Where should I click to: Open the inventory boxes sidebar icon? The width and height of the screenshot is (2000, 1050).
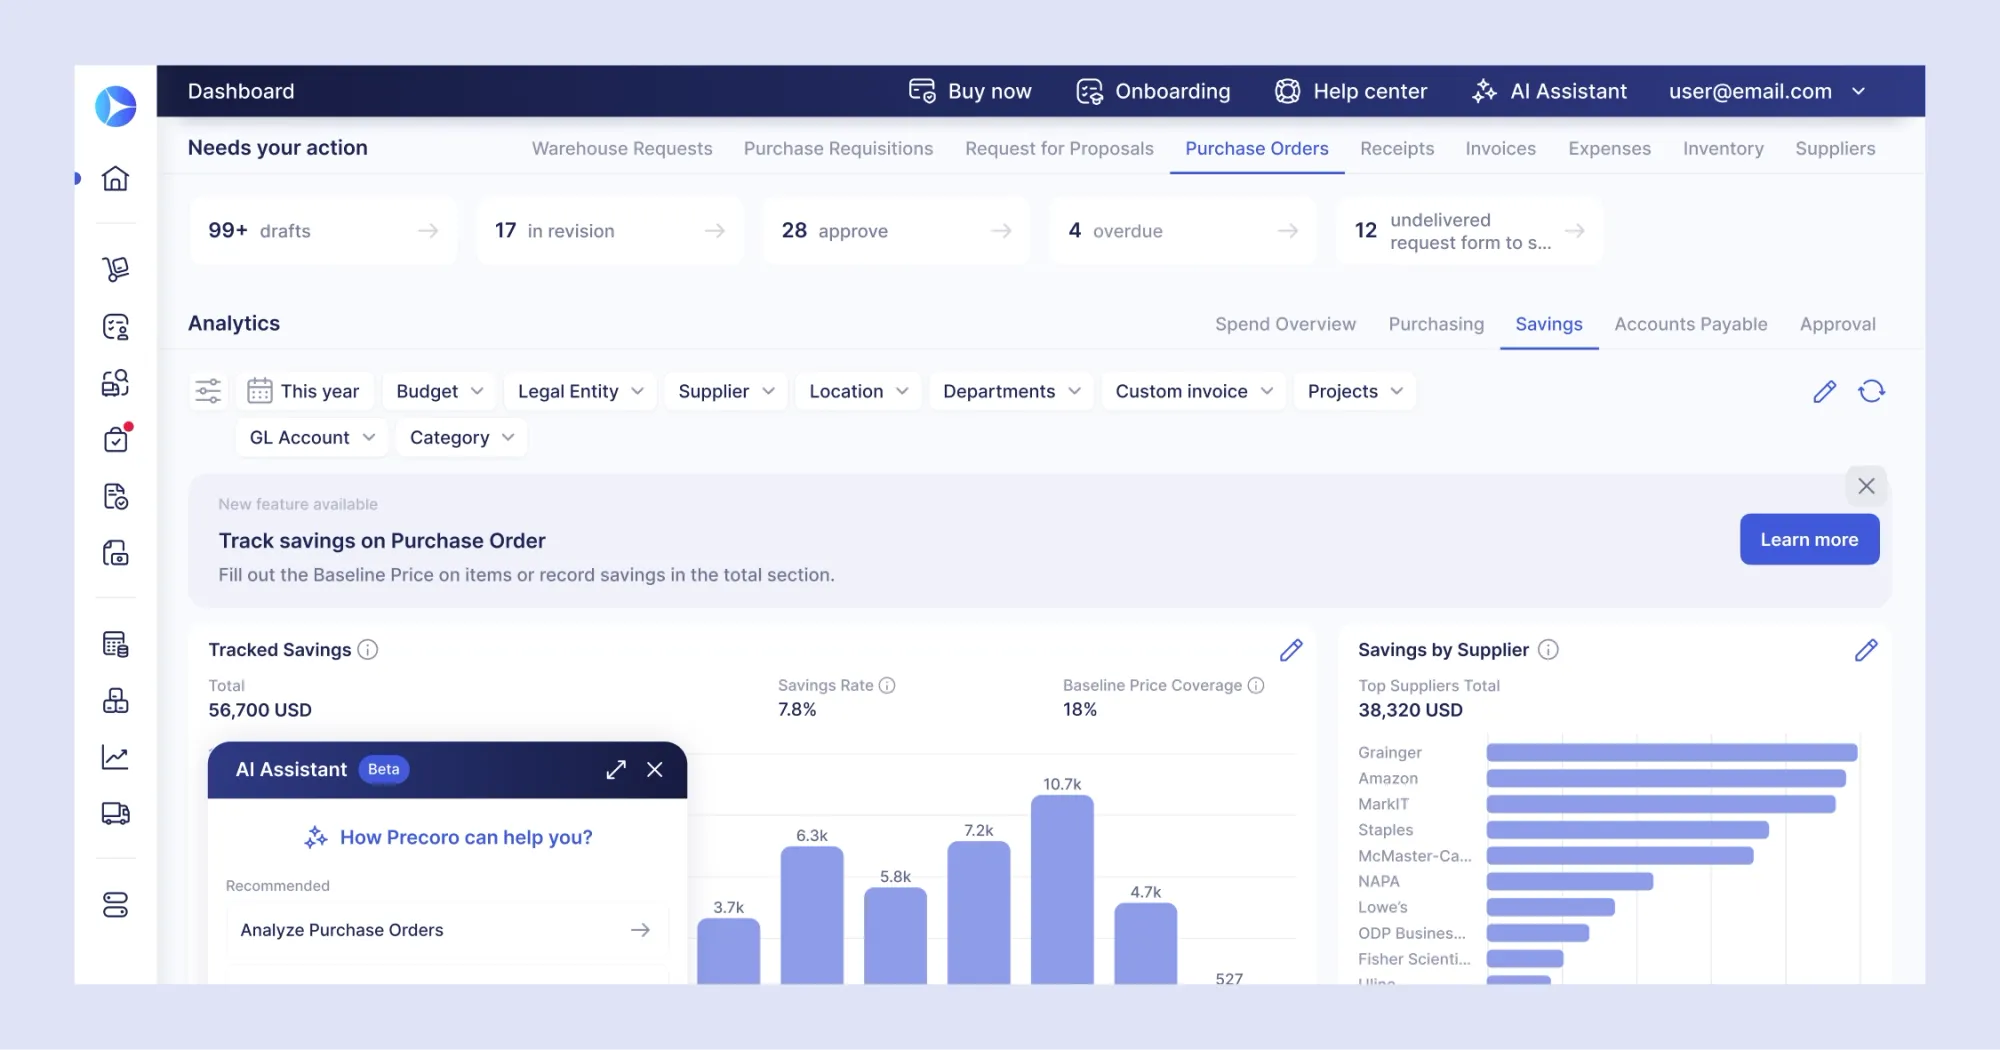point(115,701)
